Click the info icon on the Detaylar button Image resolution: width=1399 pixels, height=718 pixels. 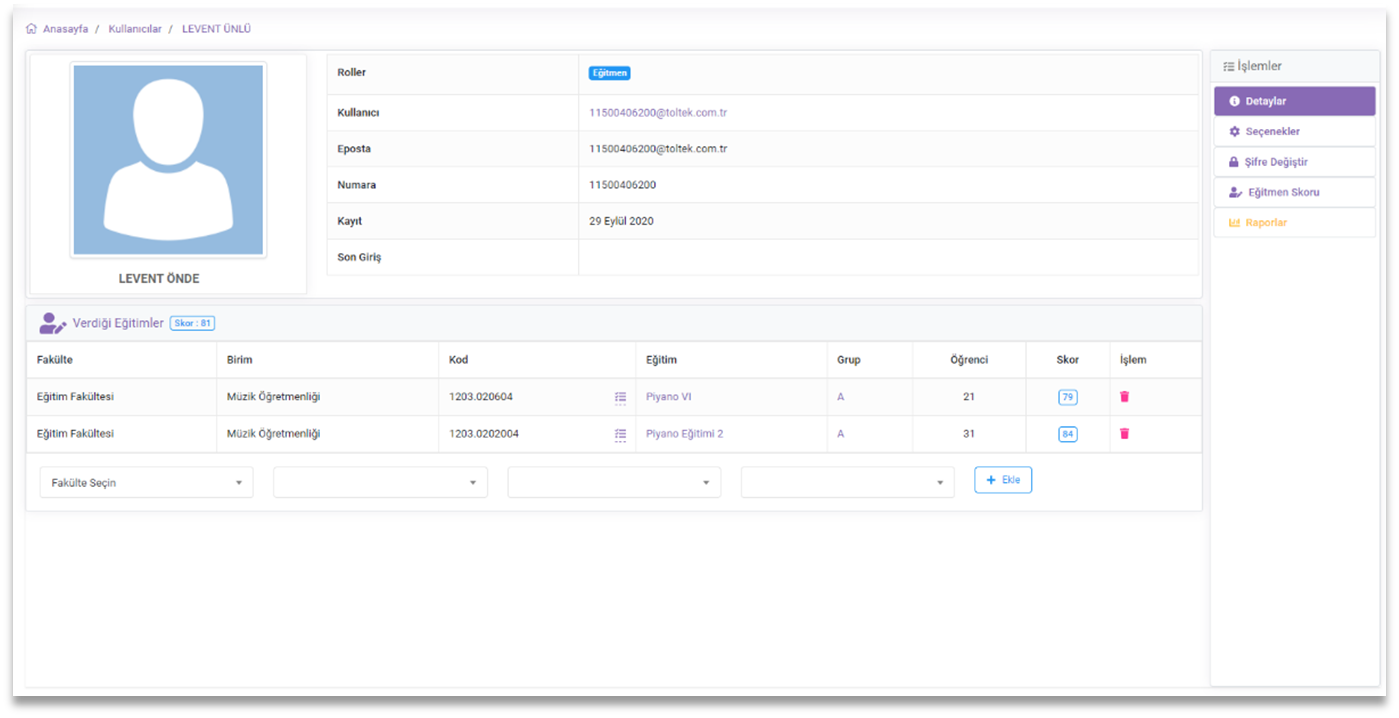[1232, 101]
